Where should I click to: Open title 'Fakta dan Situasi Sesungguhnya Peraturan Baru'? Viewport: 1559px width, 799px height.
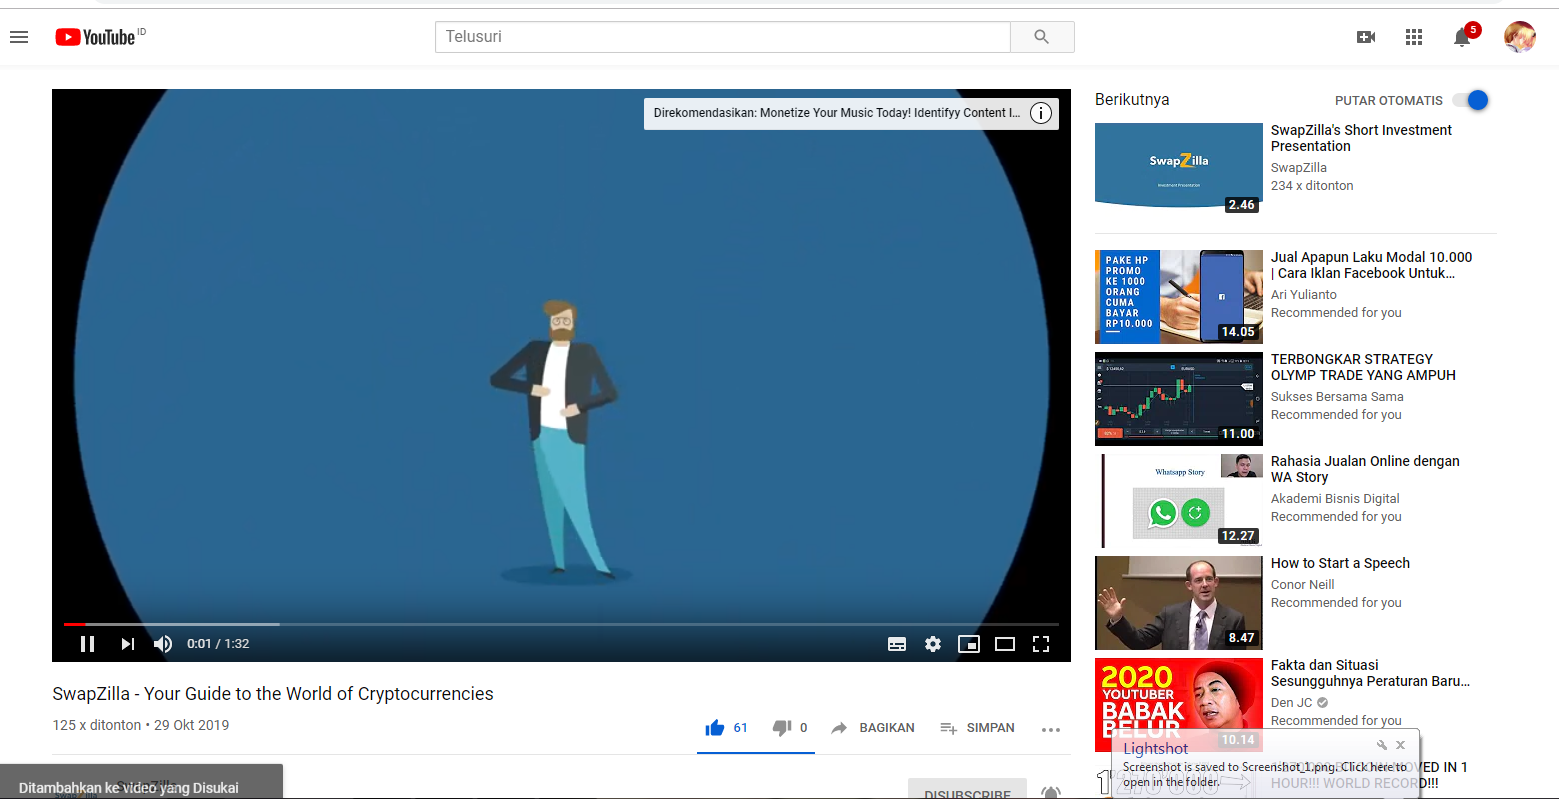(x=1370, y=673)
